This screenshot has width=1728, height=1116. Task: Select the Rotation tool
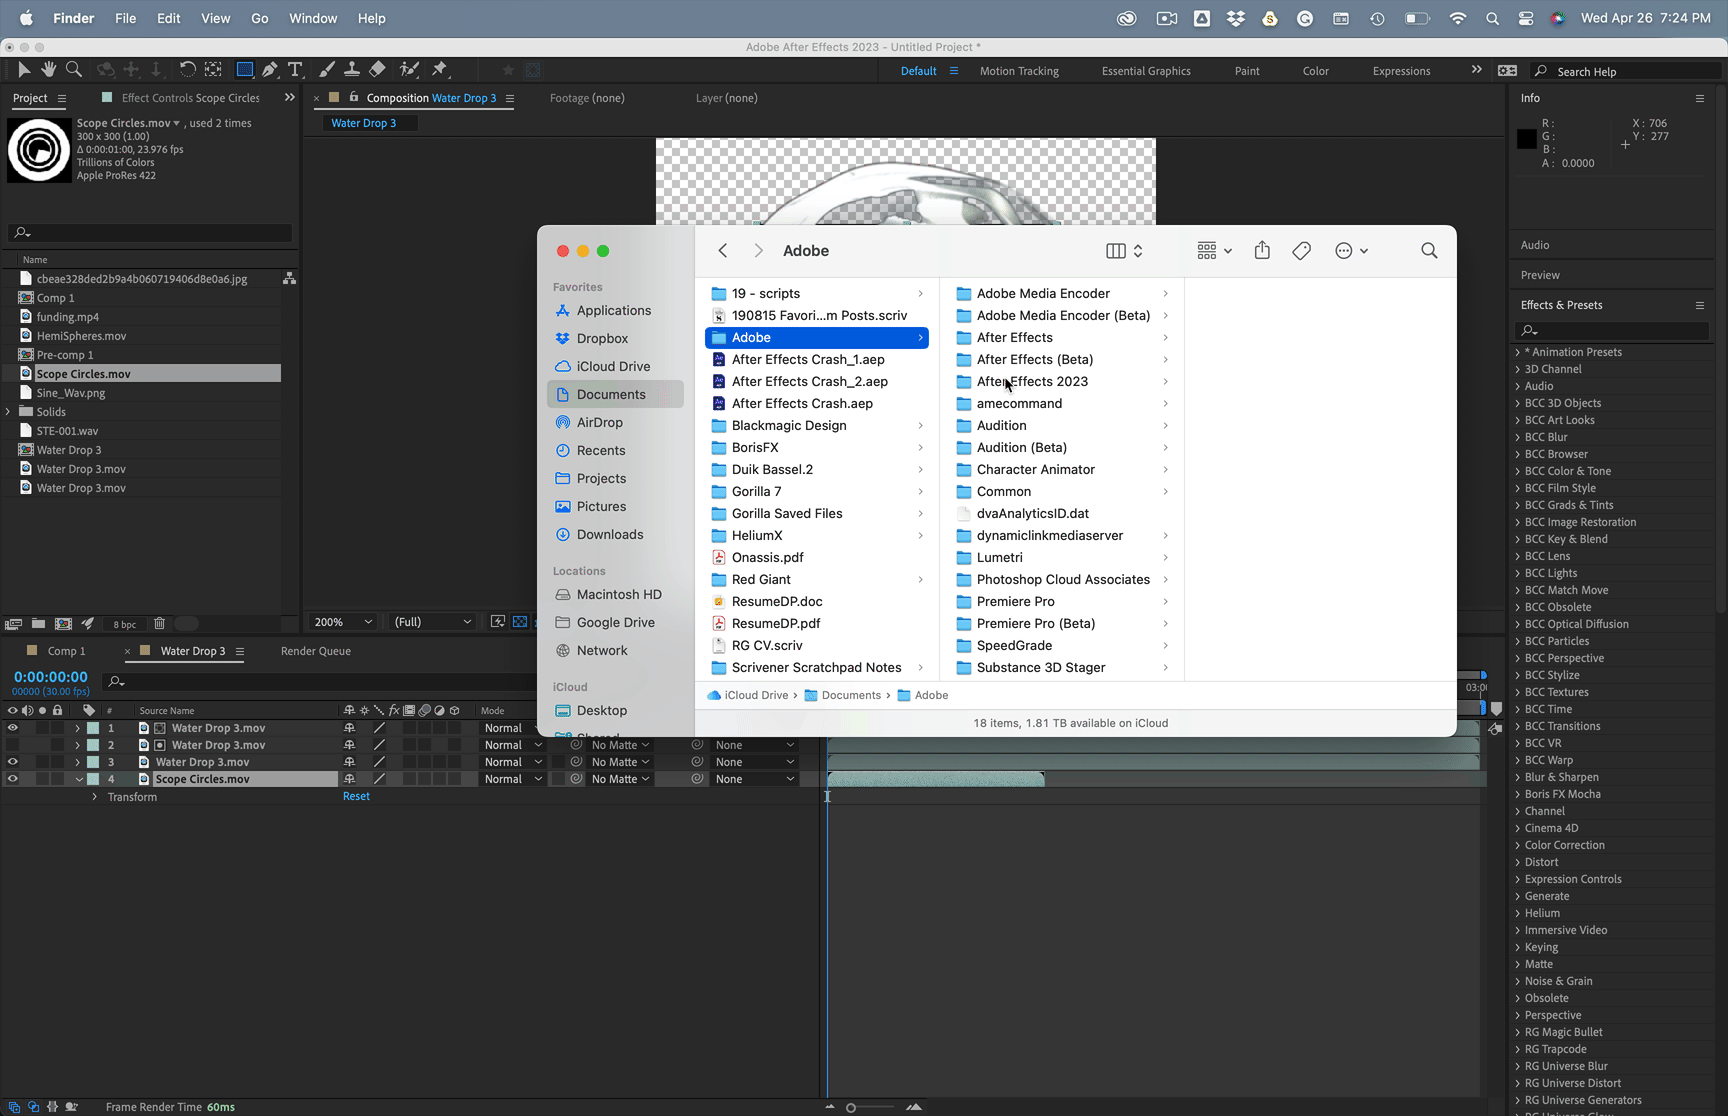point(187,69)
